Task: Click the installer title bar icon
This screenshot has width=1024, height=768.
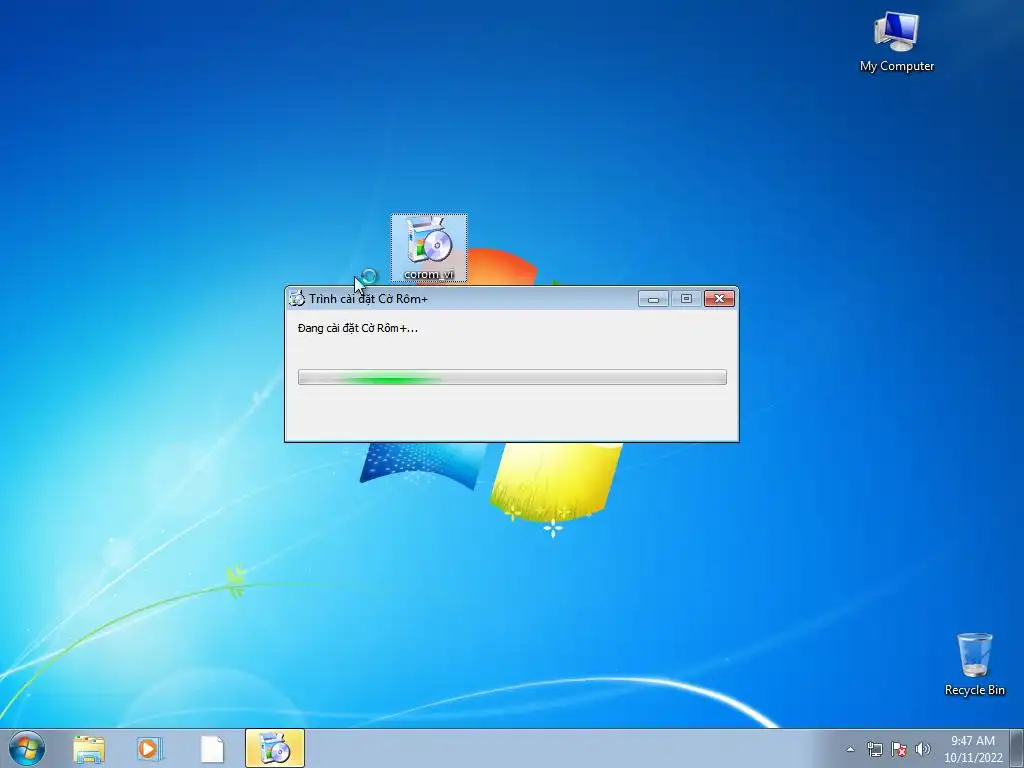Action: pos(297,298)
